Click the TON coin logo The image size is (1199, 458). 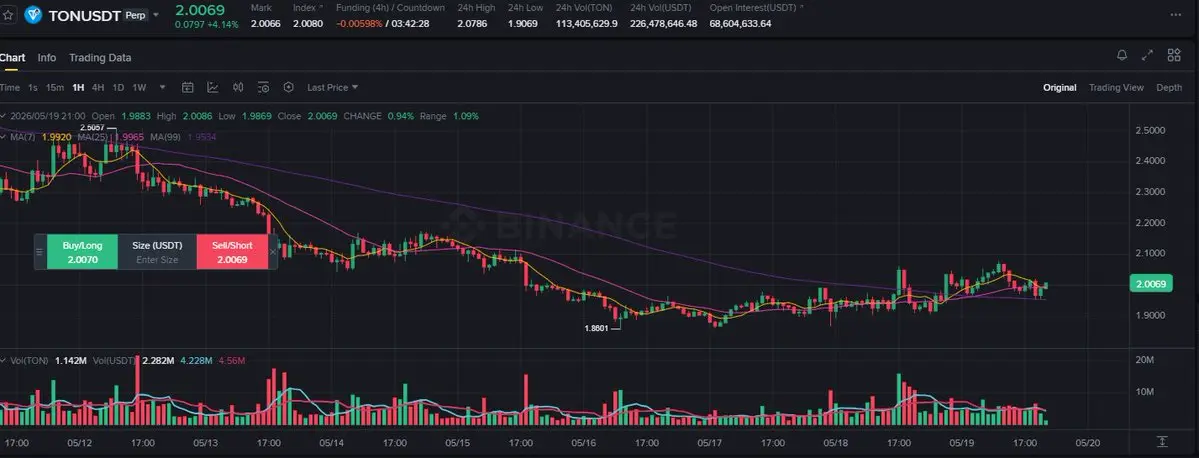click(33, 15)
